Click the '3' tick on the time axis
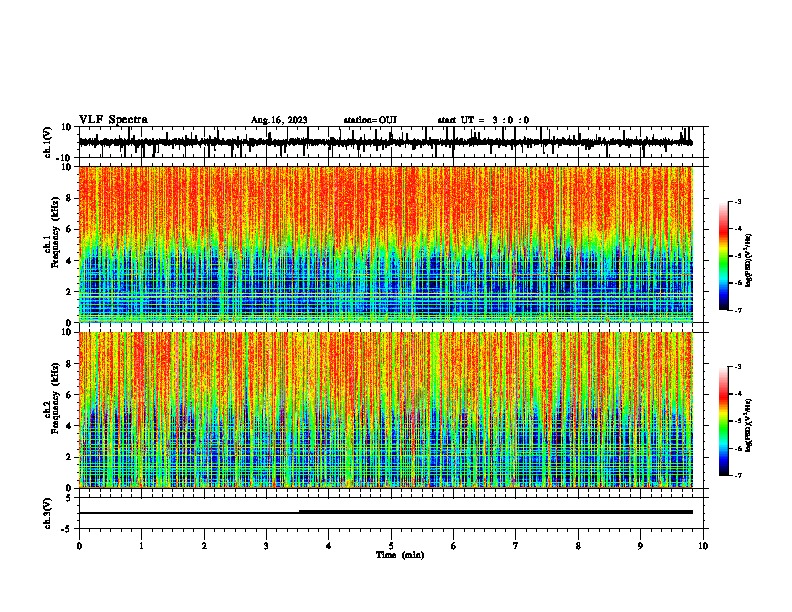 [x=266, y=546]
